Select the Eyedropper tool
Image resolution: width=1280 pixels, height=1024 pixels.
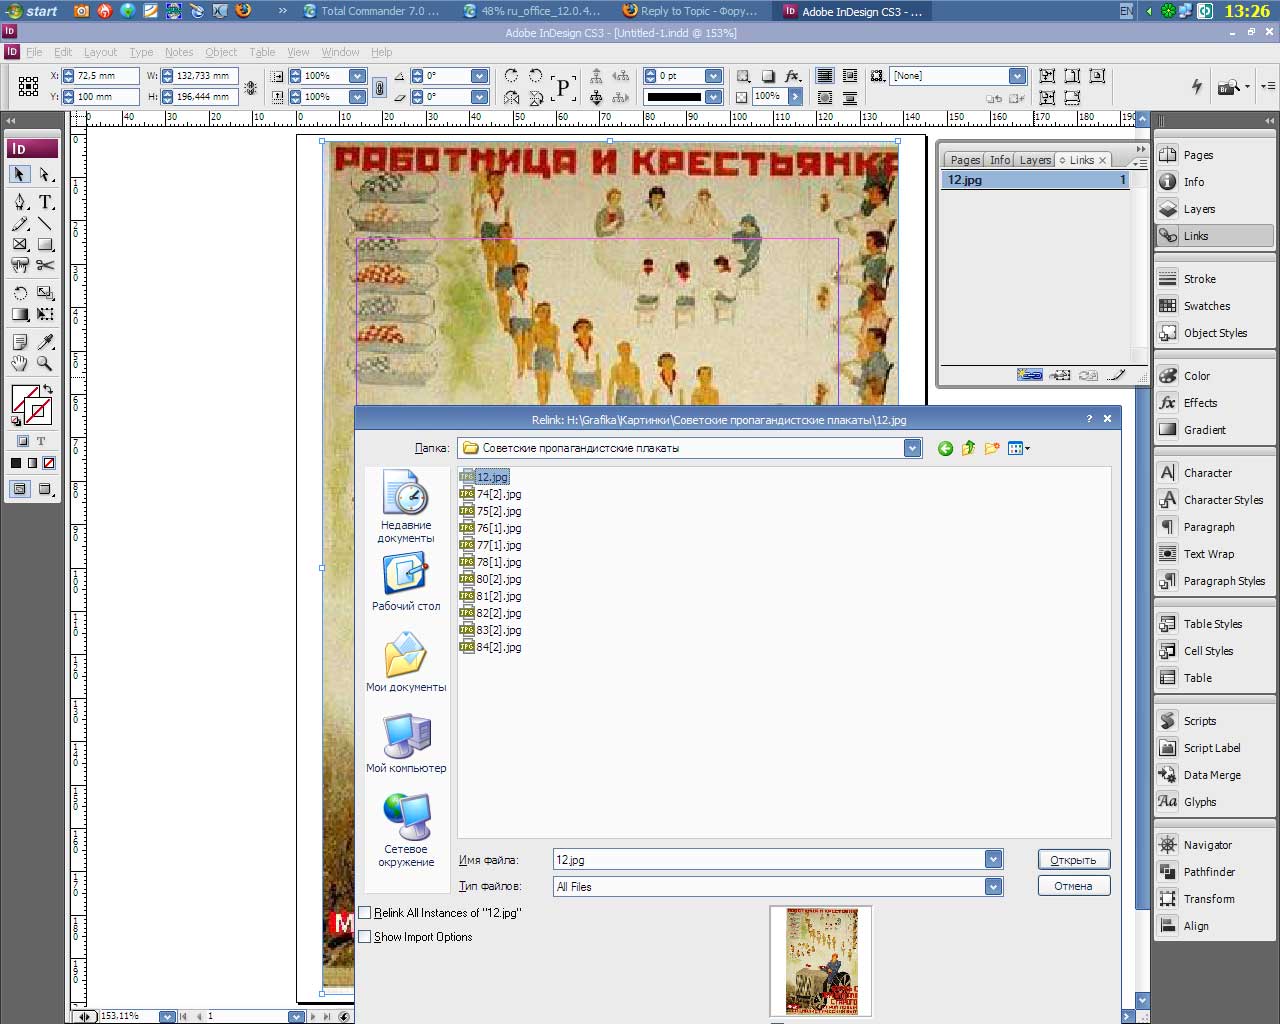[x=45, y=343]
